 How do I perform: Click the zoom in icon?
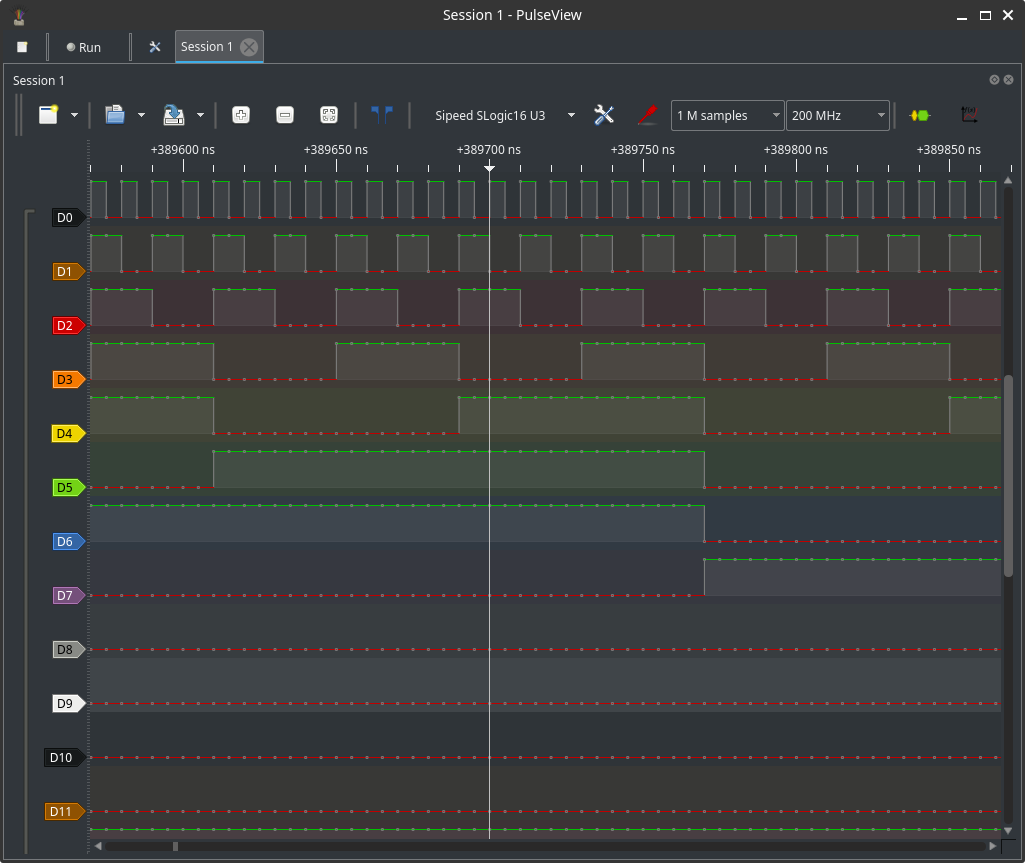coord(241,115)
